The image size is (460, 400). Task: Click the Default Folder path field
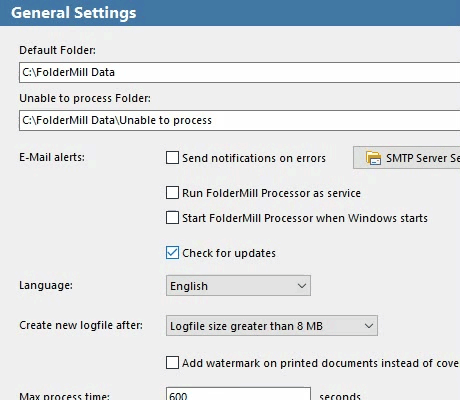click(x=239, y=72)
